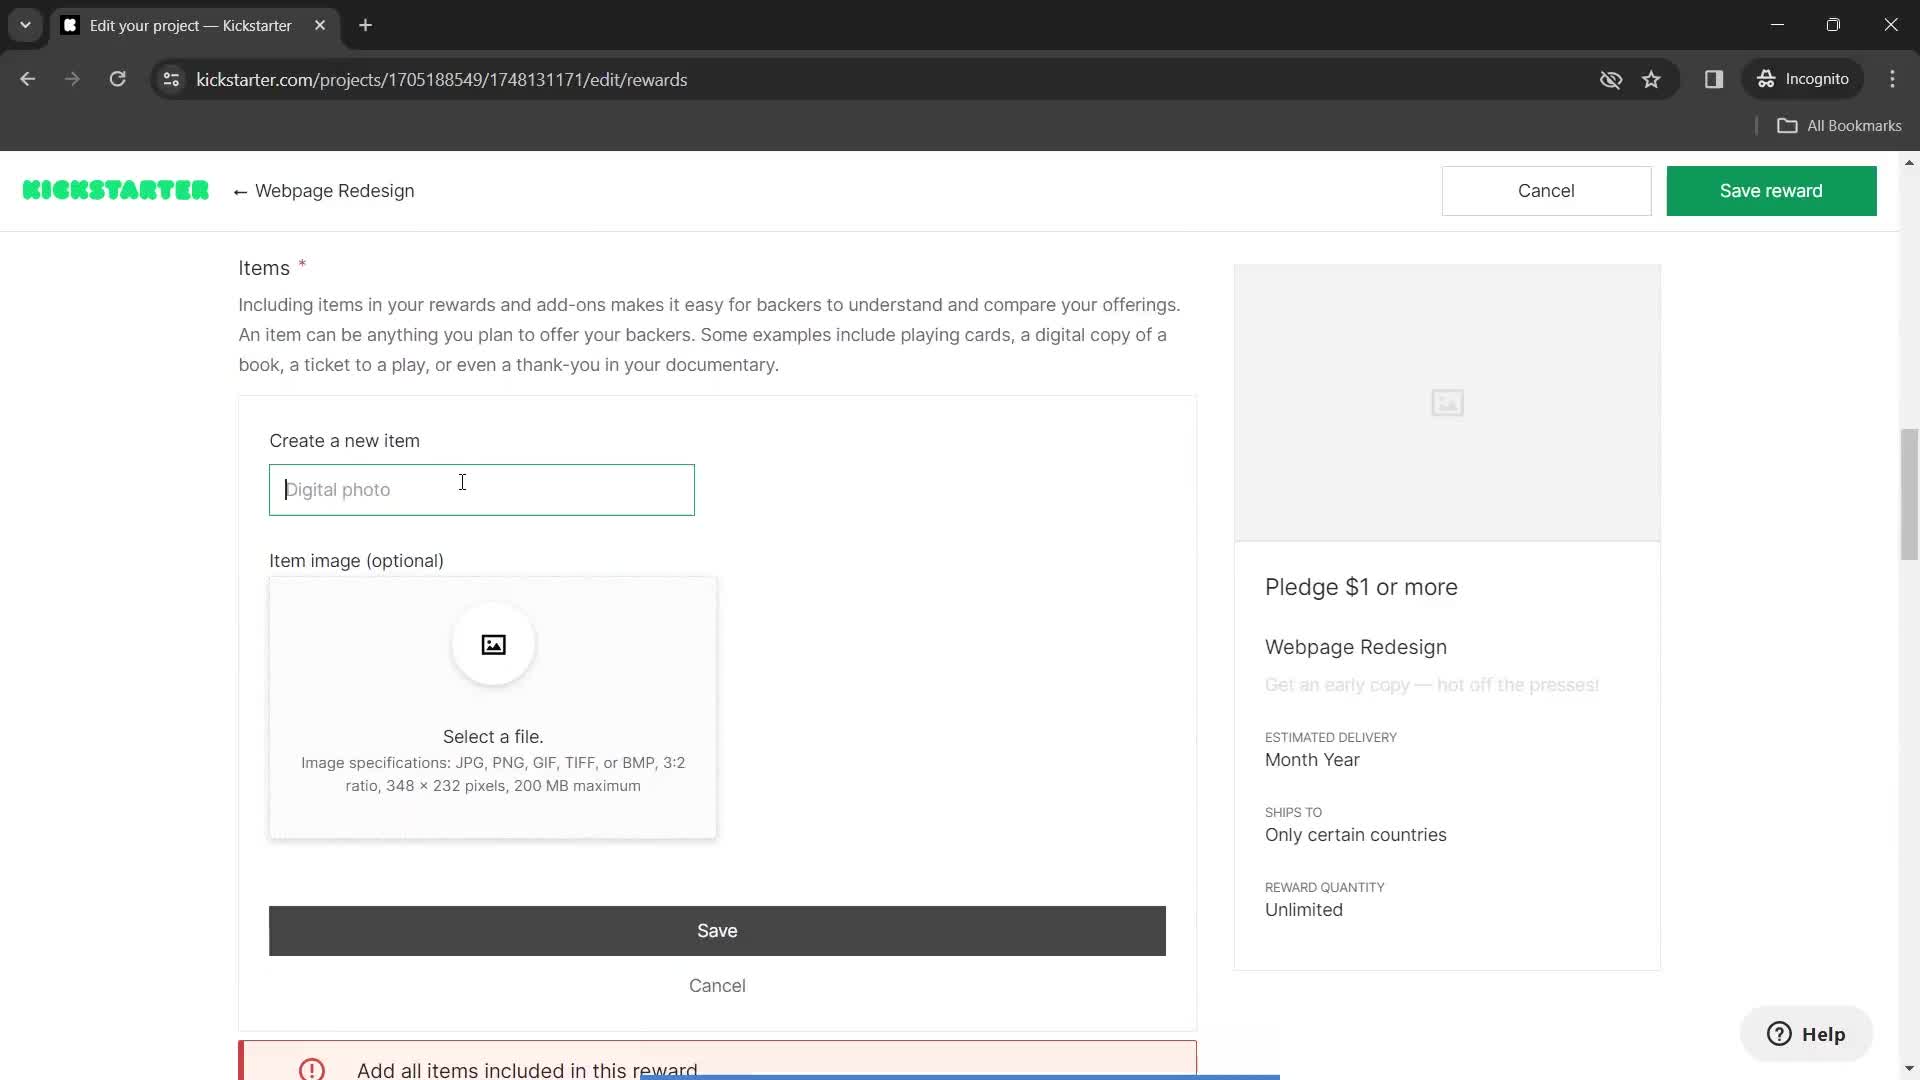Viewport: 1920px width, 1080px height.
Task: Click the warning/error circle icon at bottom
Action: point(313,1069)
